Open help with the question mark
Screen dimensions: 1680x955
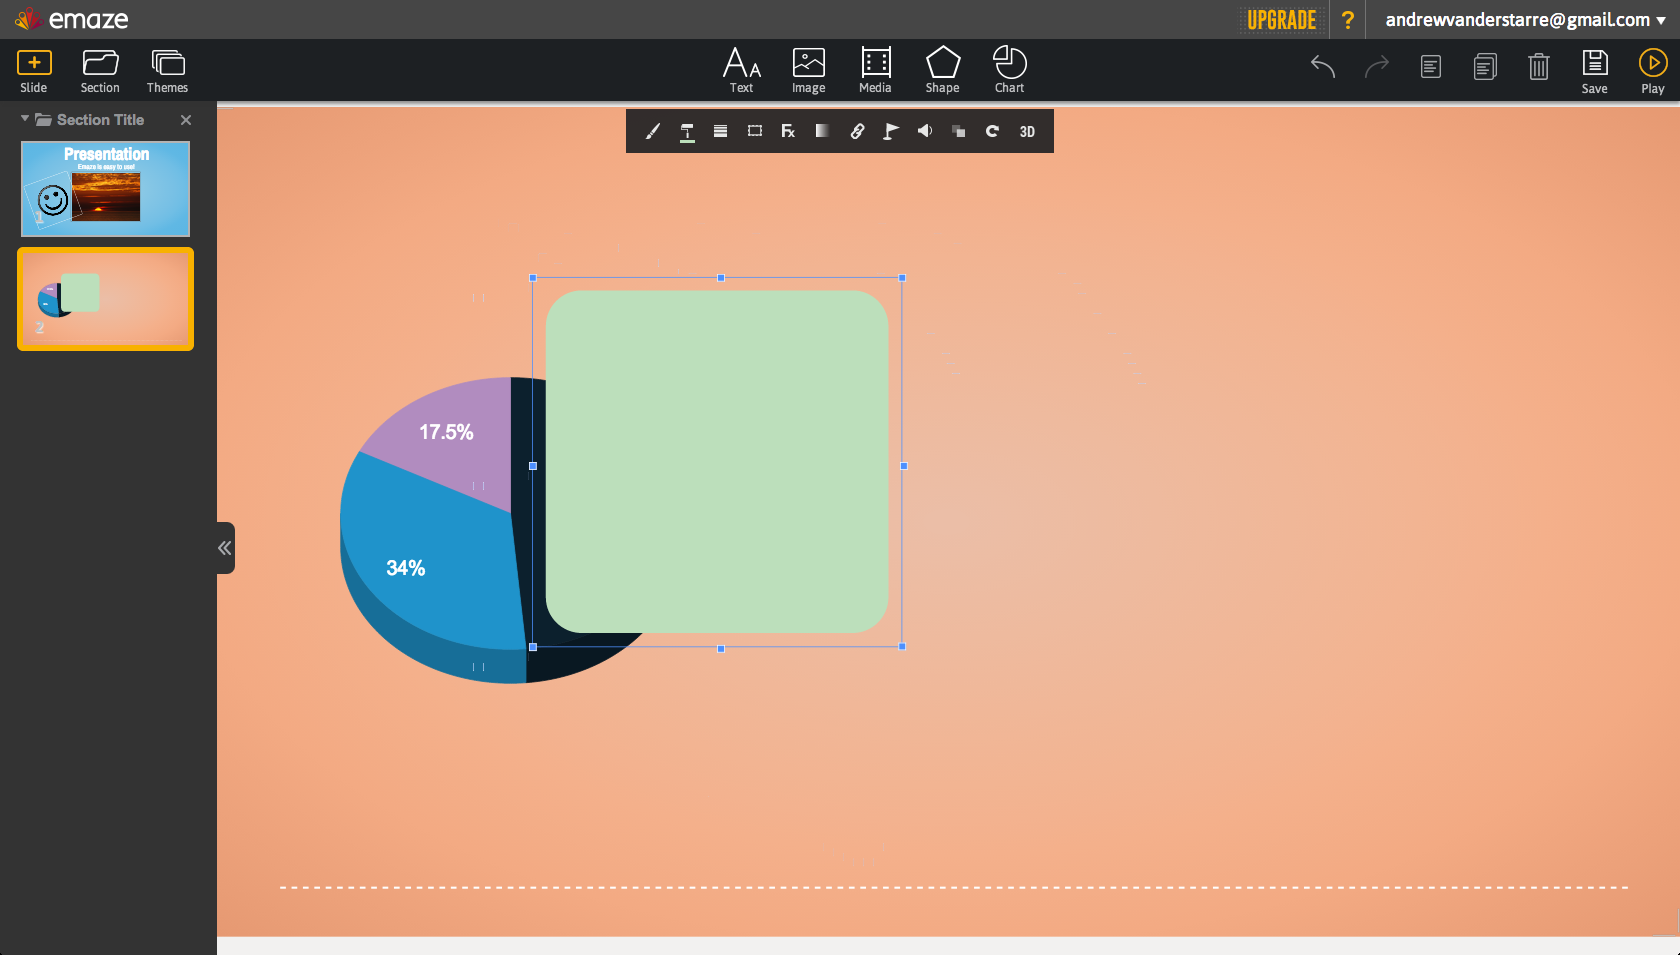coord(1348,20)
